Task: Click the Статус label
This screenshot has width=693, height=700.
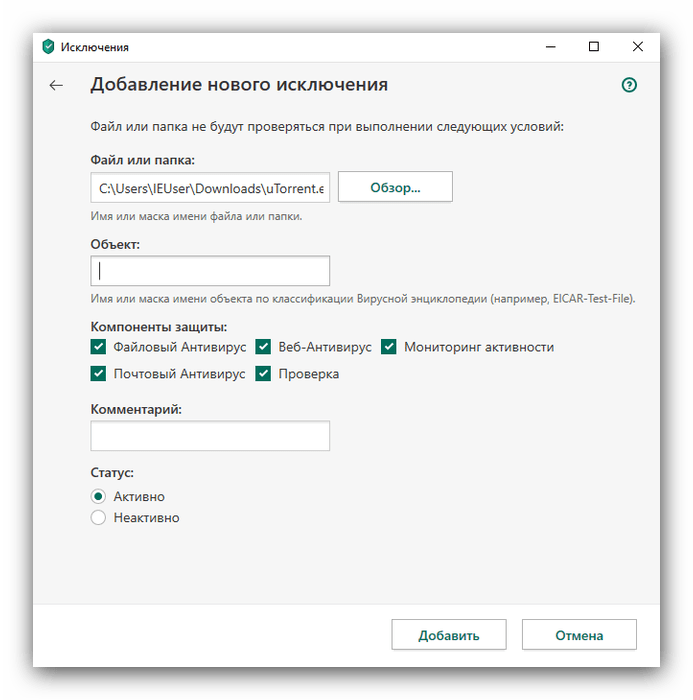Action: [x=112, y=472]
